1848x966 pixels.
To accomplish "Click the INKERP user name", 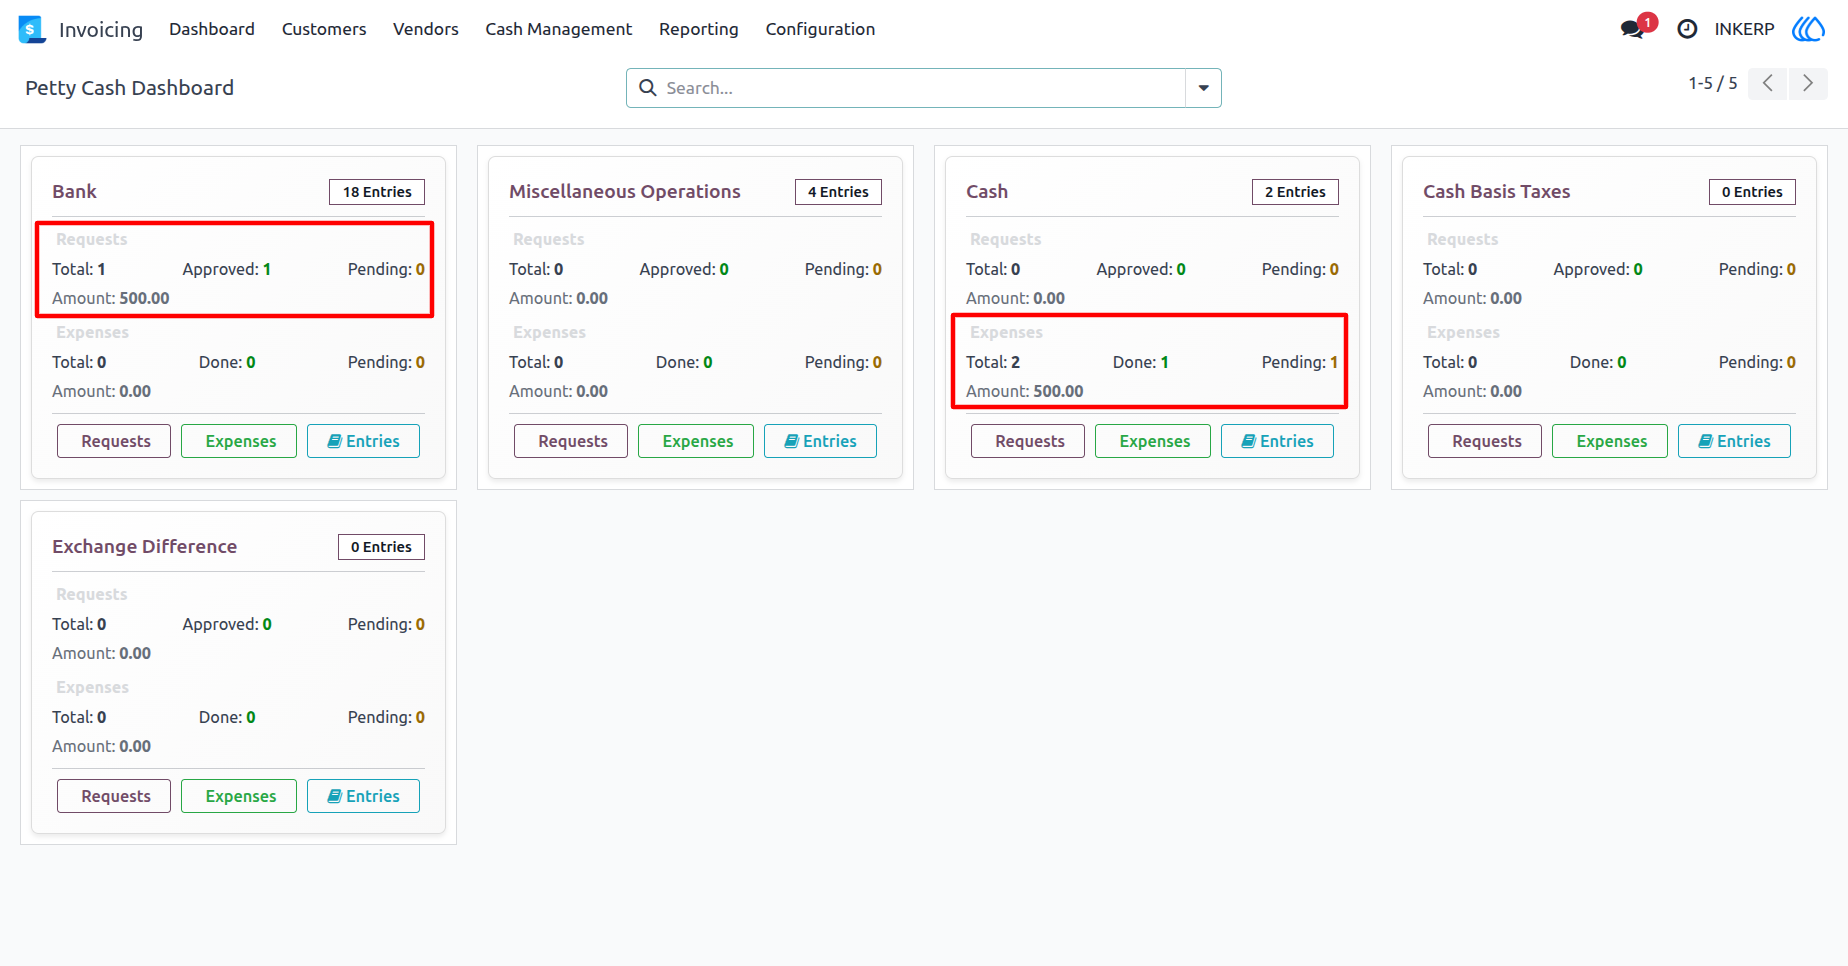I will 1744,29.
